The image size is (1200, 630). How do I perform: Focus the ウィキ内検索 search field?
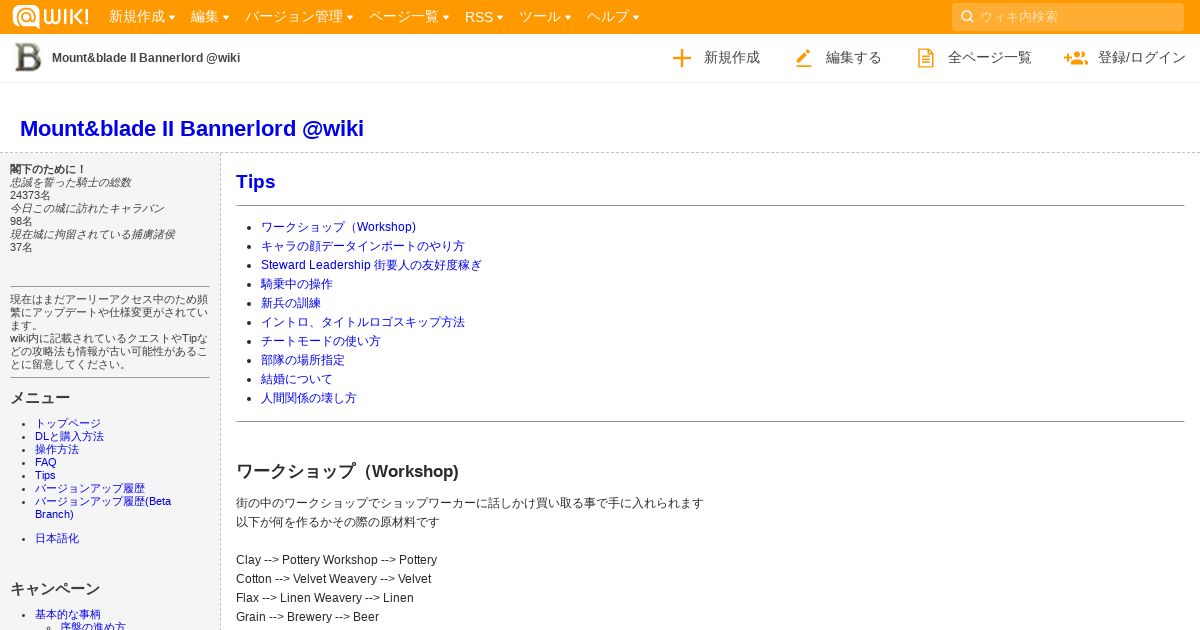[1068, 16]
